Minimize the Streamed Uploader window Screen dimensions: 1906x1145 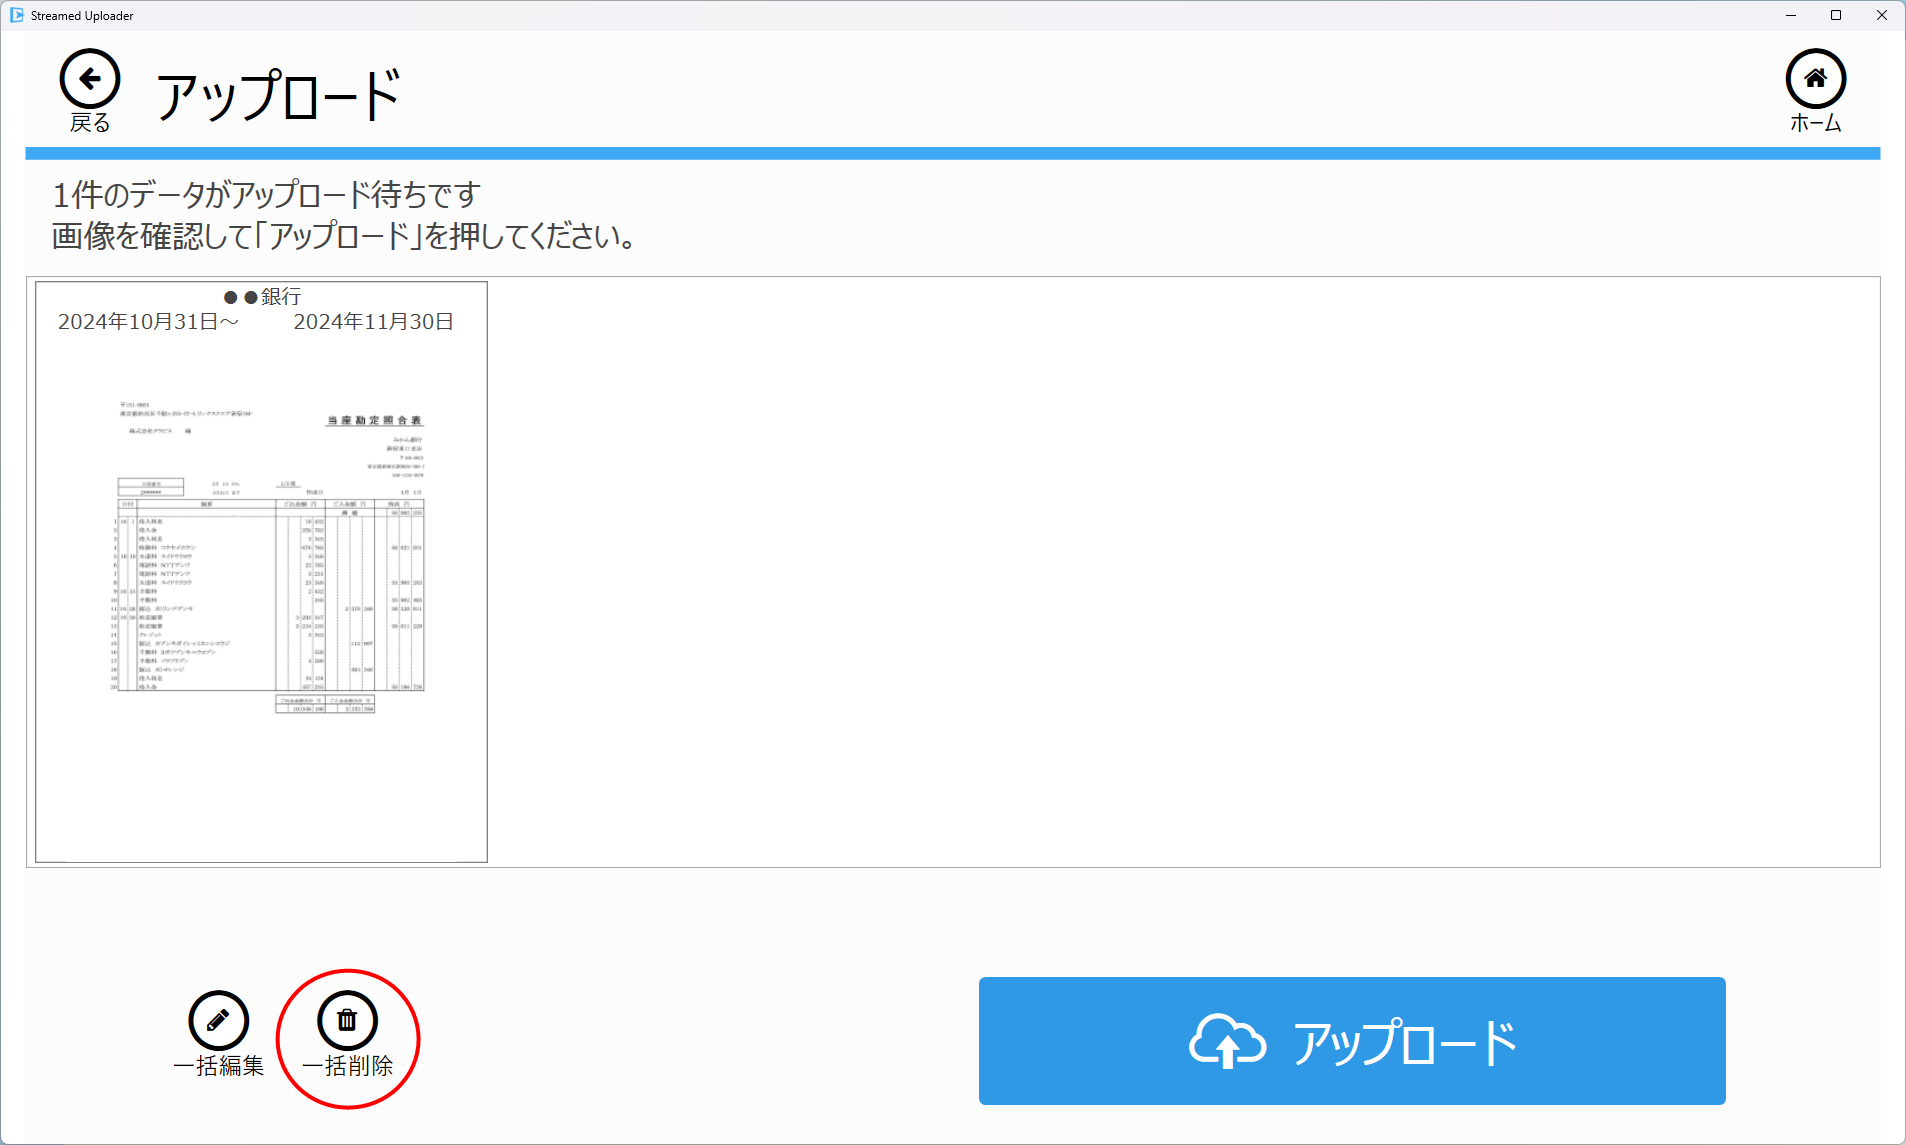1791,15
